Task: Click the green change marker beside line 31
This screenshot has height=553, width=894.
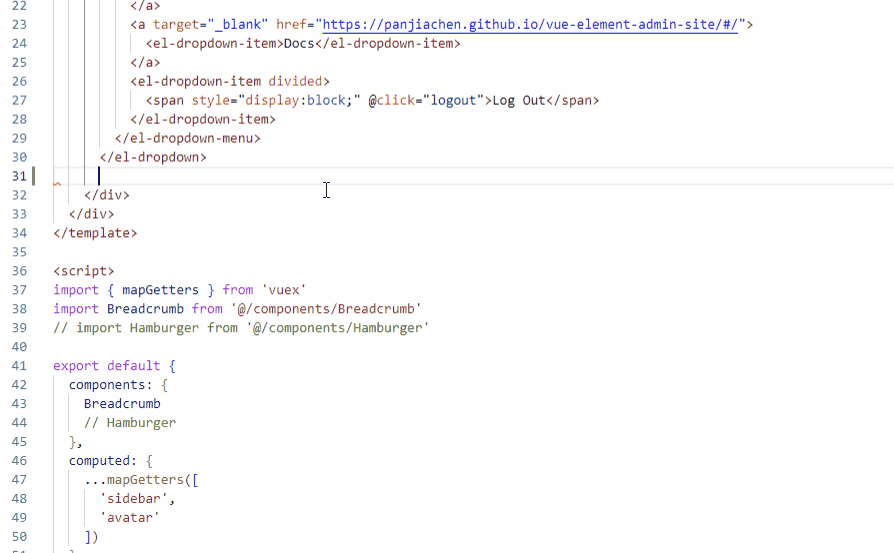Action: pos(33,176)
